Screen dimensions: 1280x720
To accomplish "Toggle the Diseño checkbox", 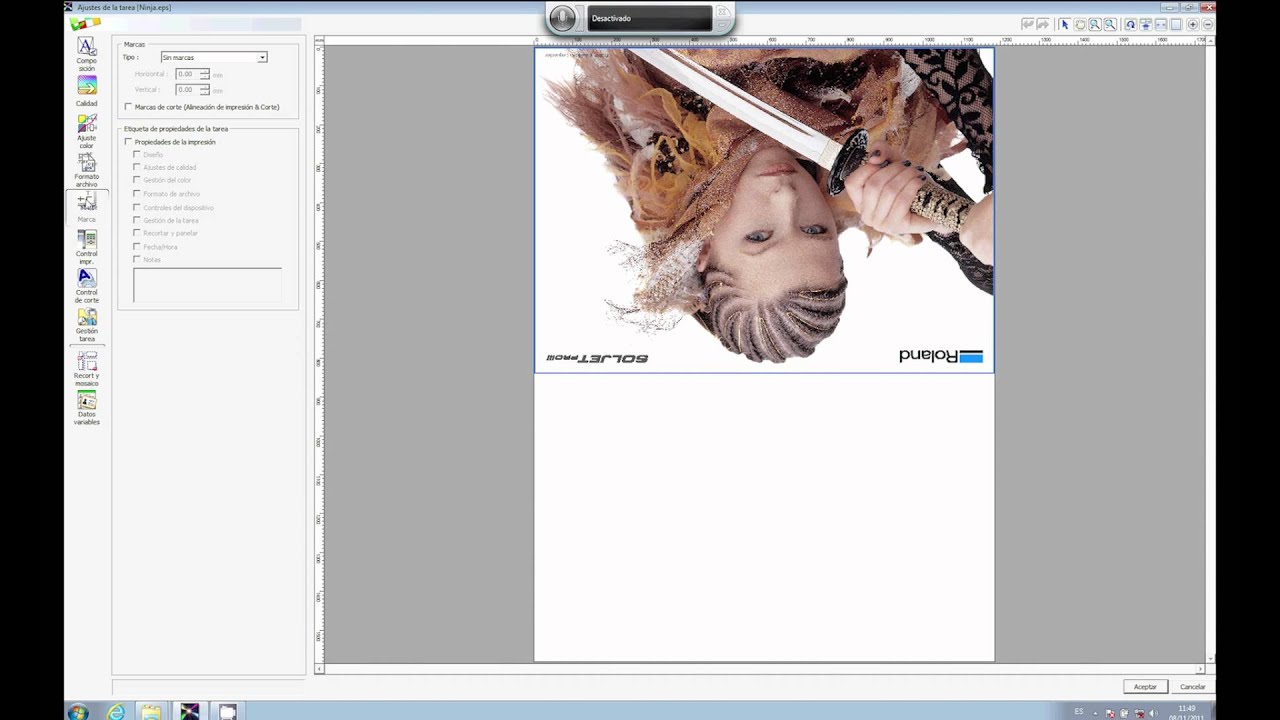I will [x=137, y=155].
